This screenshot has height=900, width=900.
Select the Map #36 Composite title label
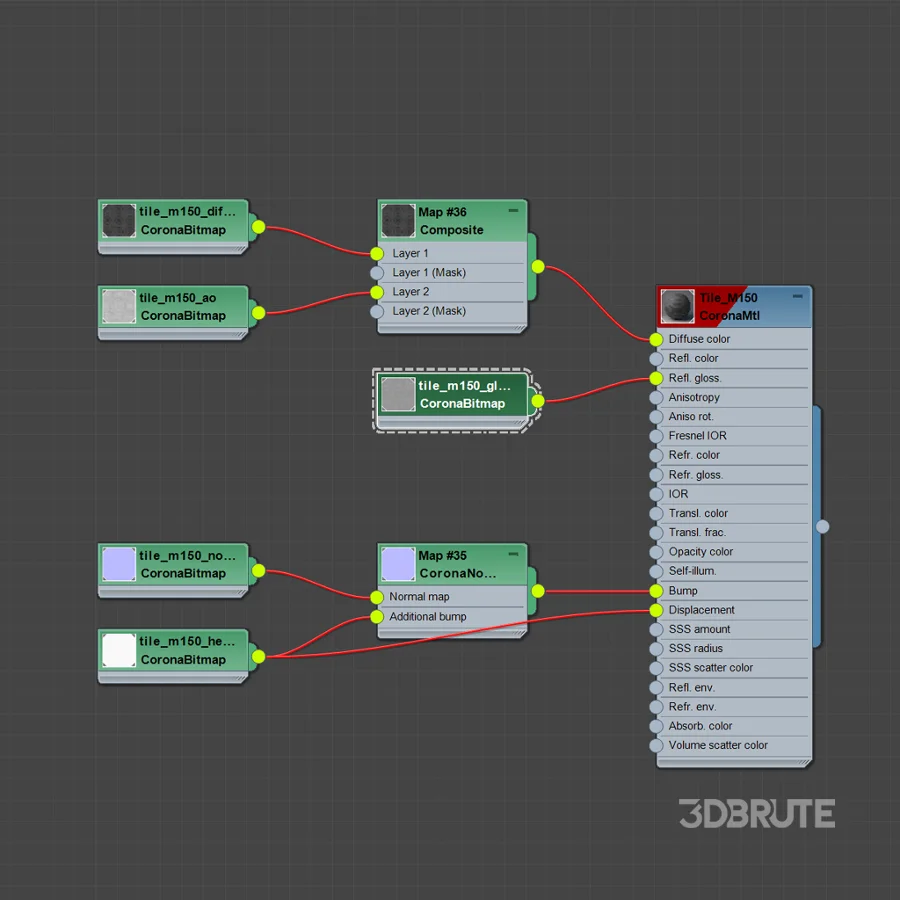pos(451,221)
